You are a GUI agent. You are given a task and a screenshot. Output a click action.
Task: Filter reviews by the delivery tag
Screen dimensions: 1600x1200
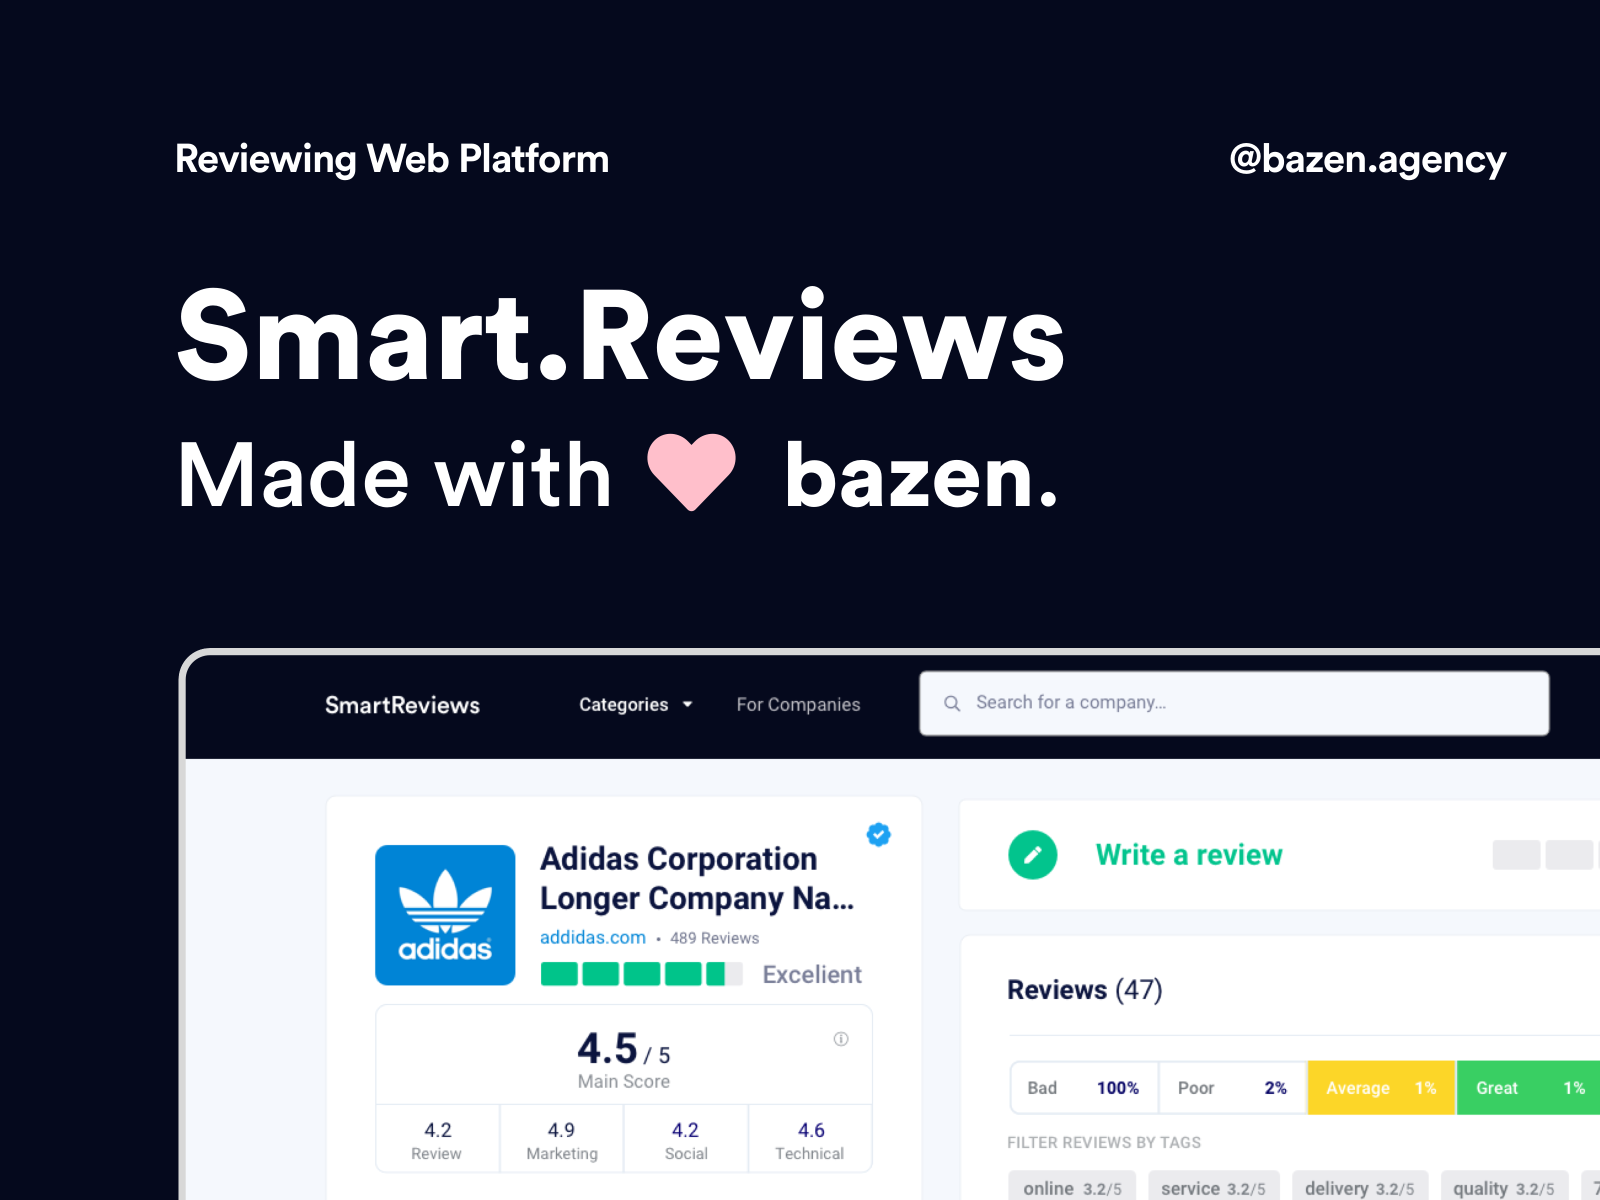1360,1187
